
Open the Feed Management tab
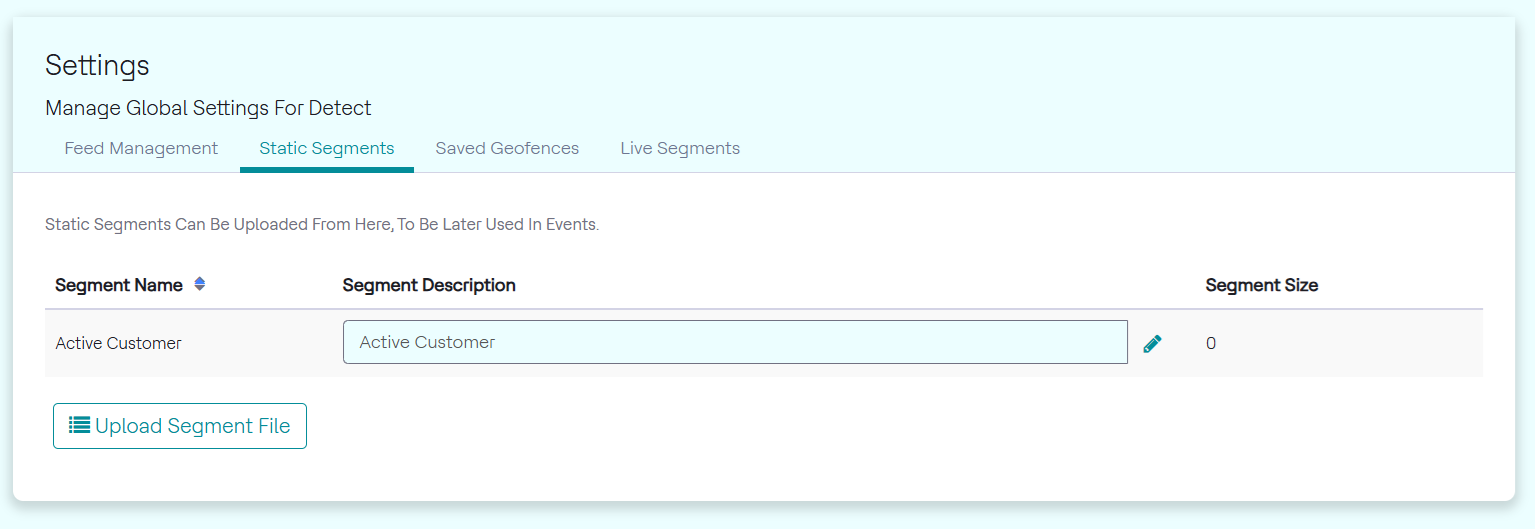[141, 149]
